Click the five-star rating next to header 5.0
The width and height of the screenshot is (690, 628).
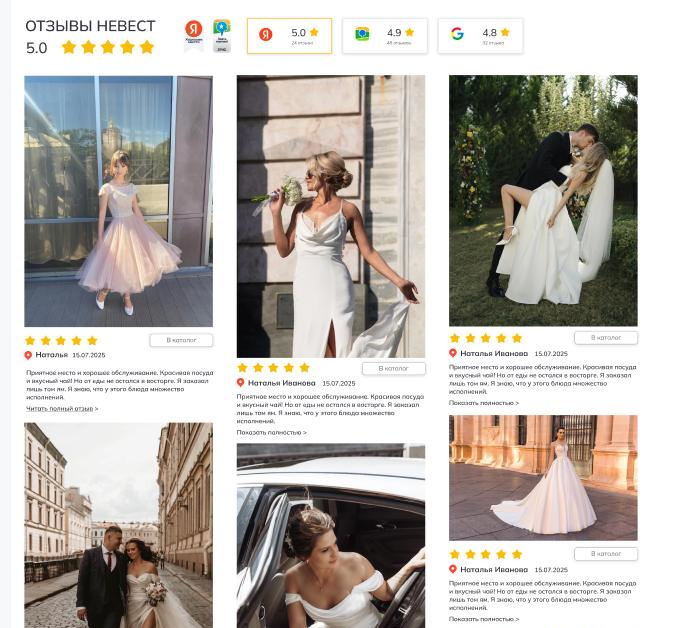point(108,47)
